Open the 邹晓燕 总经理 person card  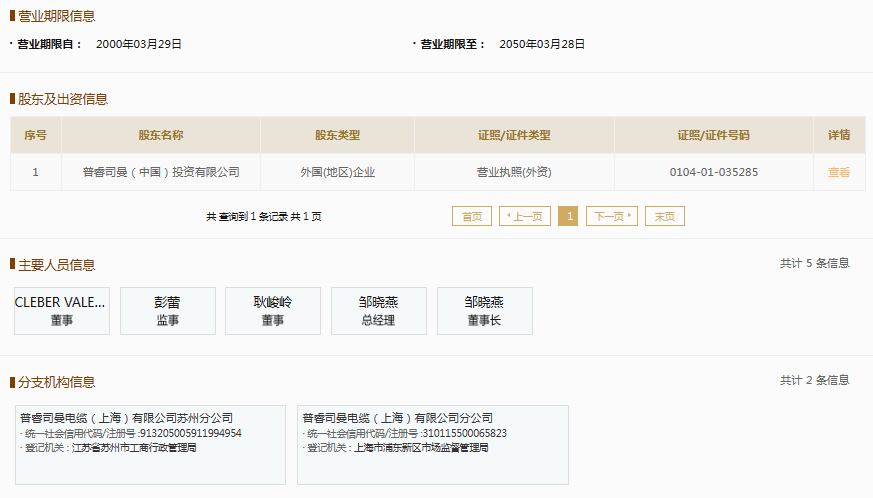coord(379,311)
